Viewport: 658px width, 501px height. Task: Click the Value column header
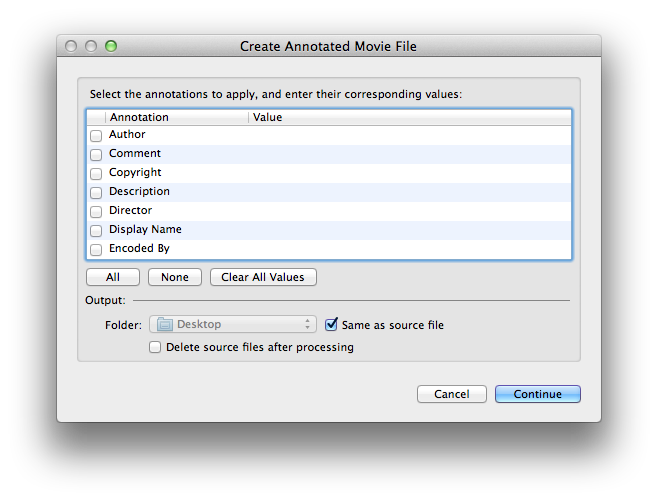click(x=410, y=117)
